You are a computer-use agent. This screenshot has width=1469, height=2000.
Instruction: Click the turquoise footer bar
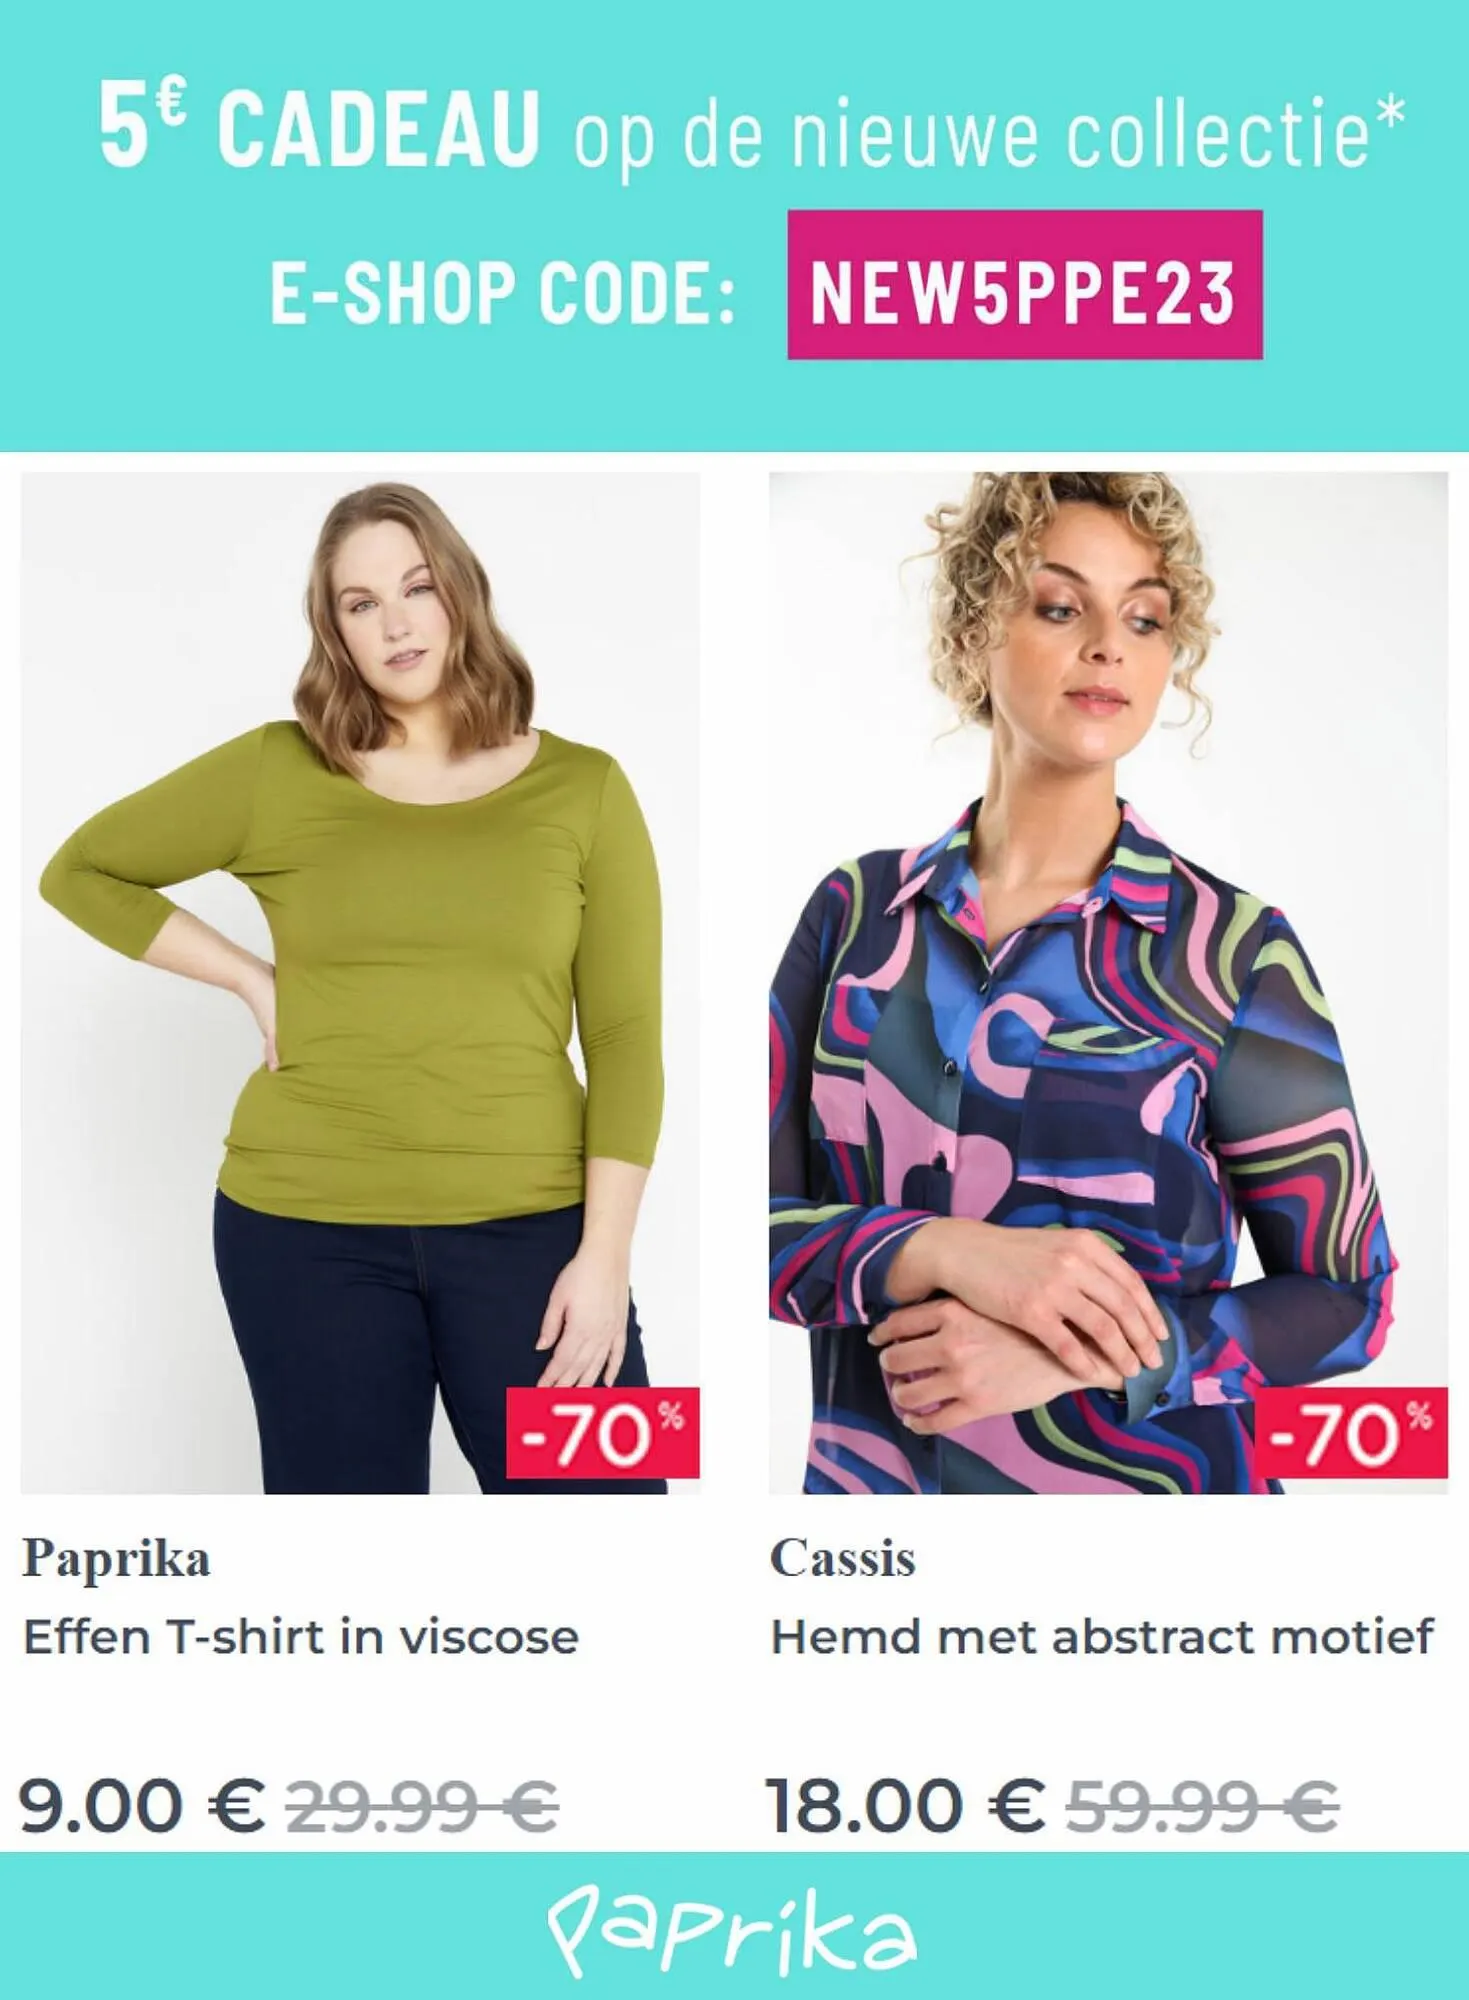click(734, 1926)
